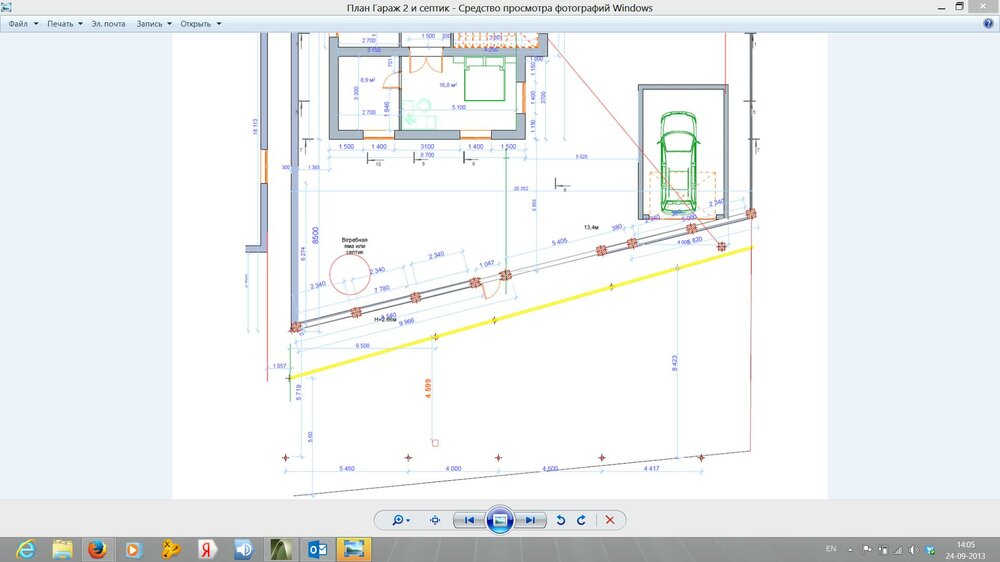Image resolution: width=1000 pixels, height=562 pixels.
Task: Open Firefox from the taskbar
Action: click(x=97, y=549)
